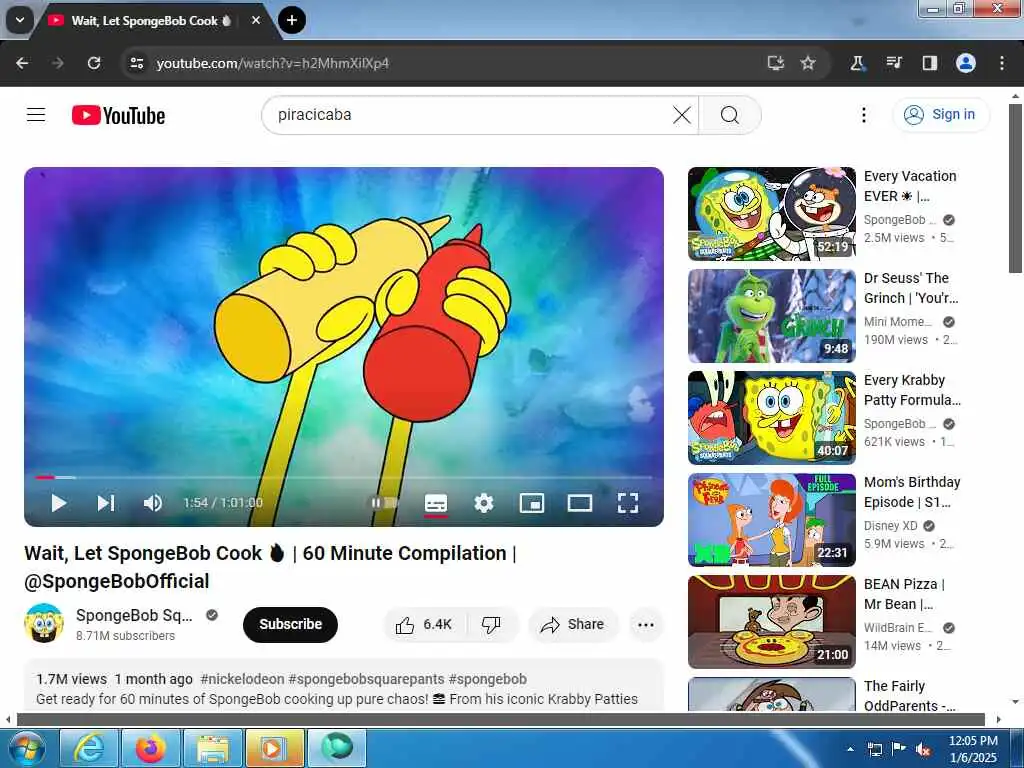Screen dimensions: 1024x768
Task: Open the muted volume tray icon
Action: (923, 749)
